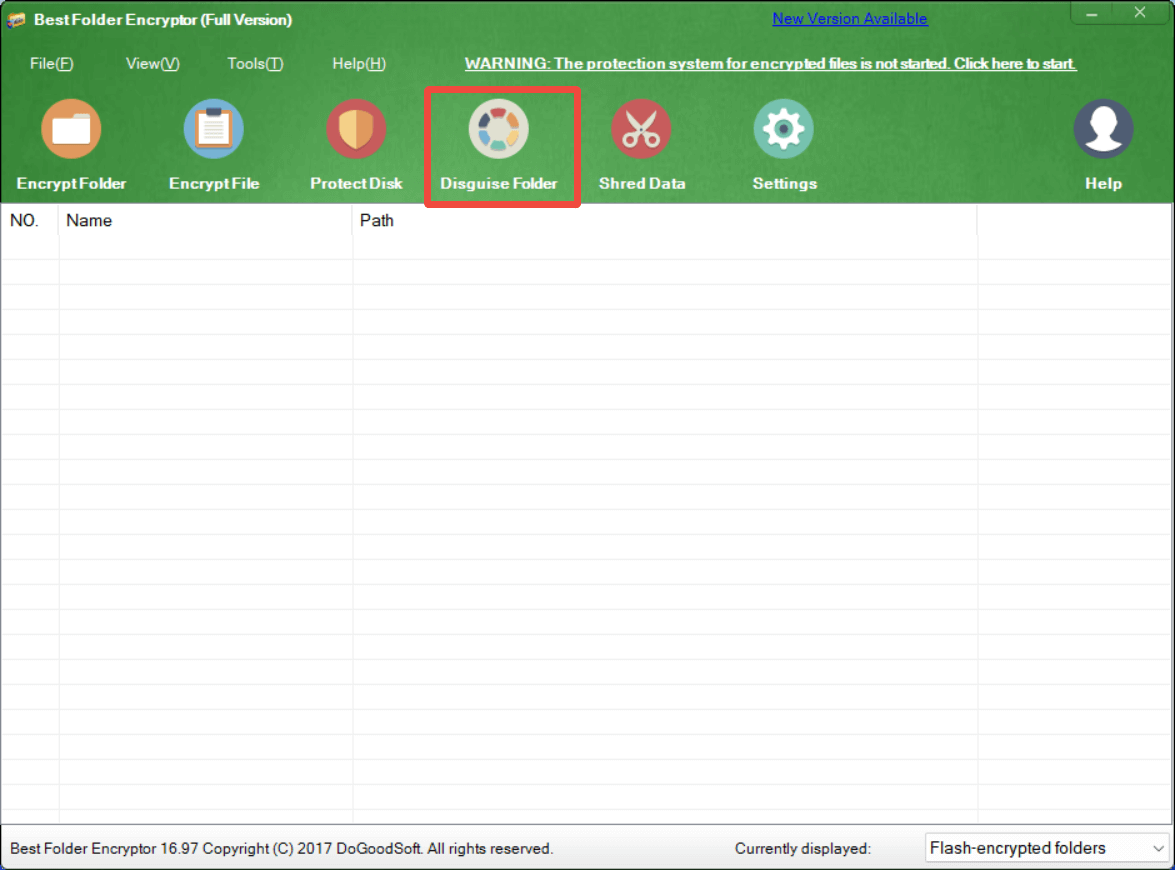Viewport: 1175px width, 870px height.
Task: Minimize the Best Folder Encryptor window
Action: (1092, 13)
